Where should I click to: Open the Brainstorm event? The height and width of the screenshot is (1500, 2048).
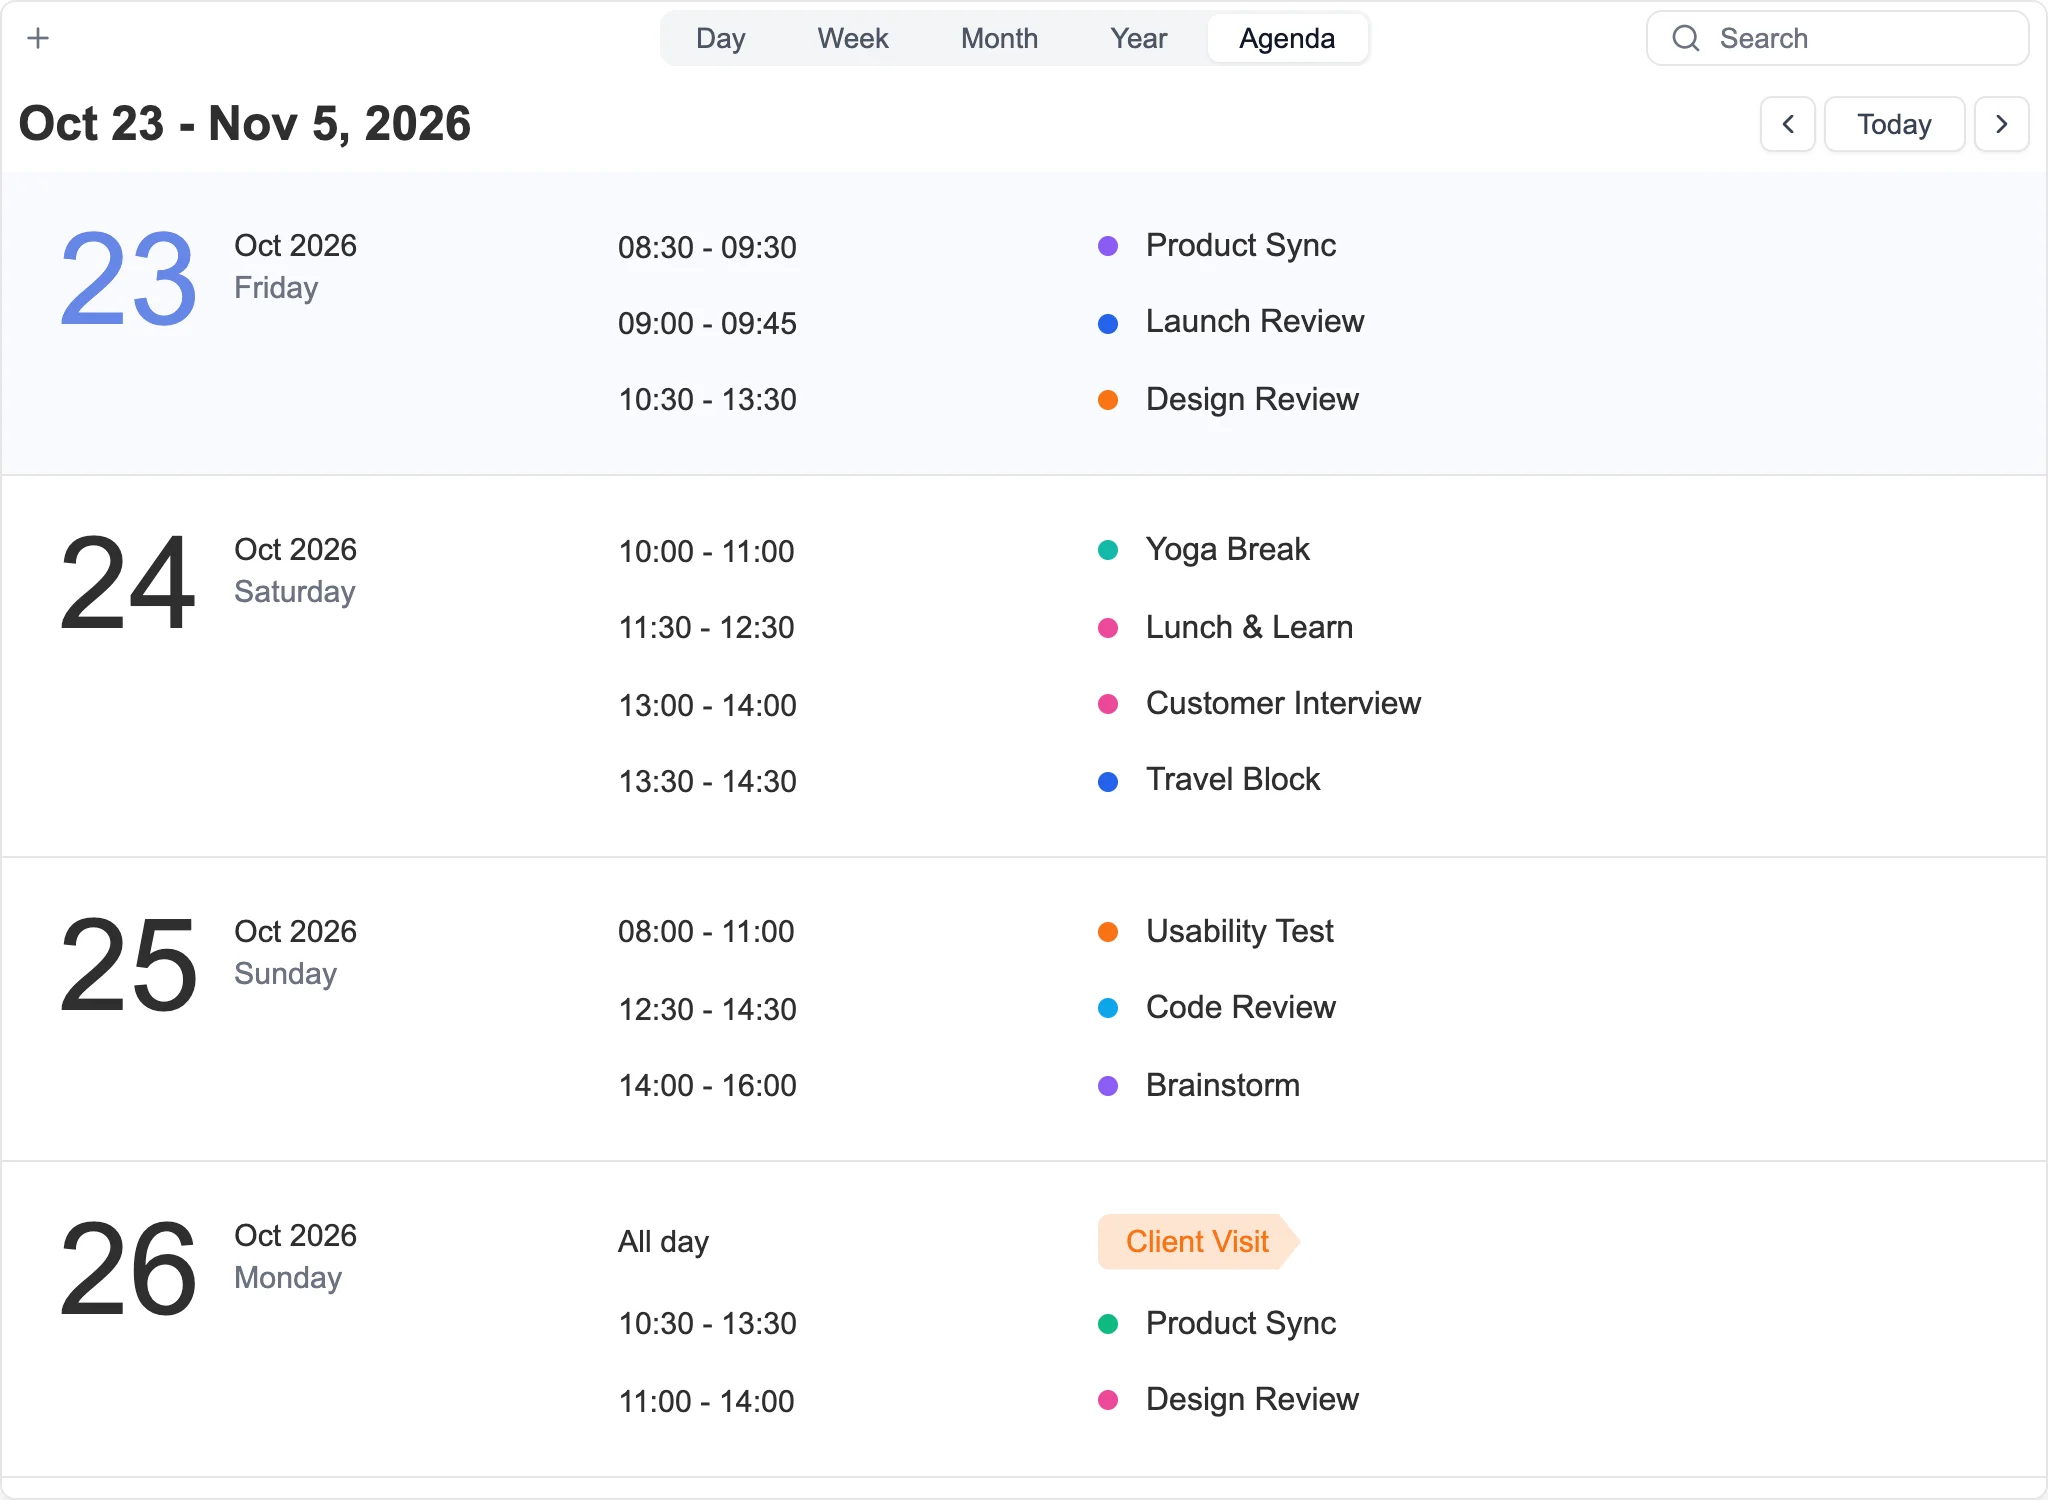click(x=1223, y=1086)
